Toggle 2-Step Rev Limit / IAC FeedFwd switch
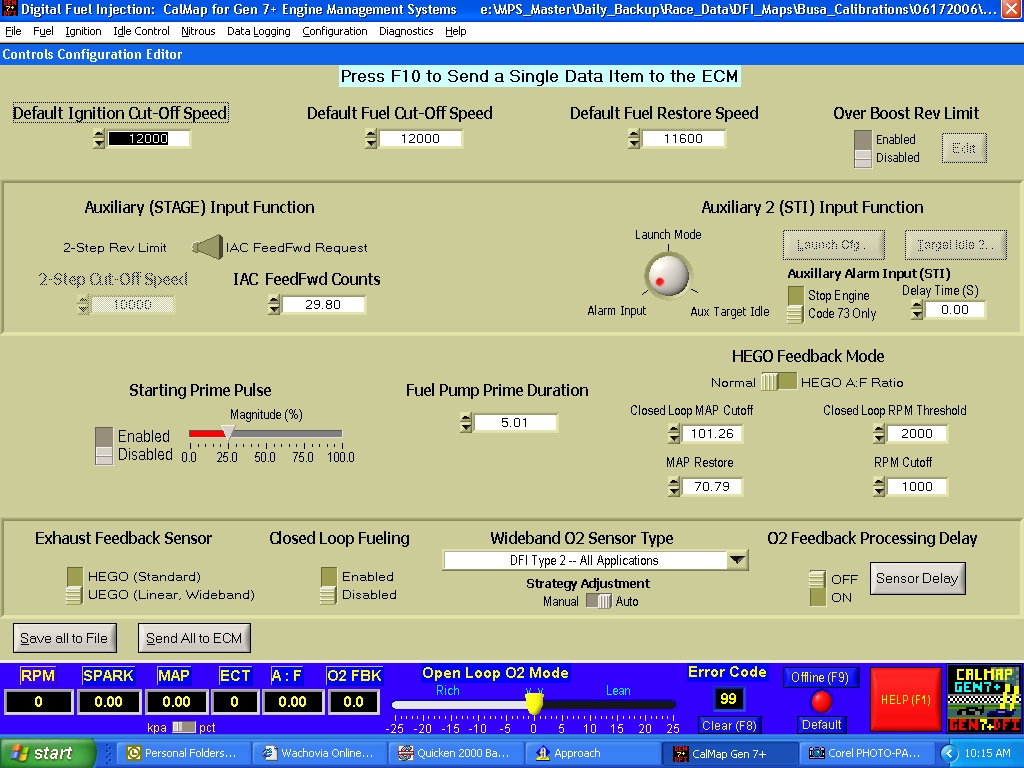 click(208, 248)
